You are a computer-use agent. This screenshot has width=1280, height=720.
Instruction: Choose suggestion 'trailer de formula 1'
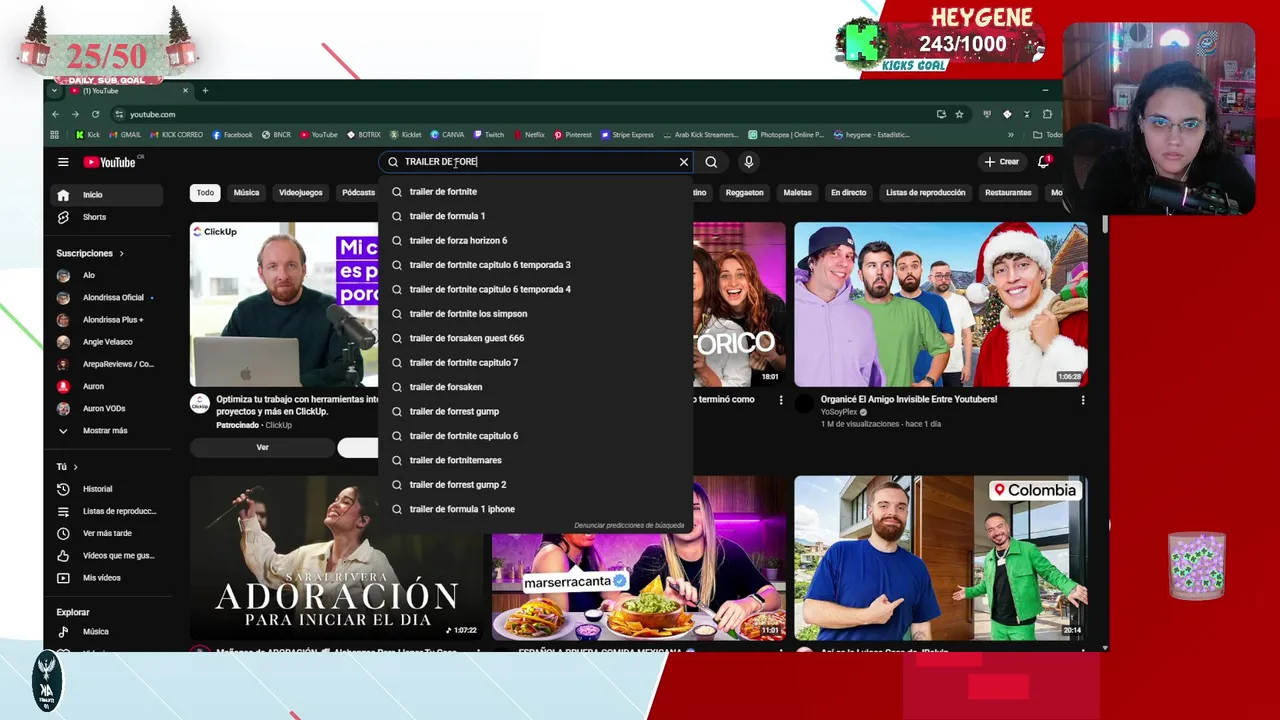click(536, 216)
